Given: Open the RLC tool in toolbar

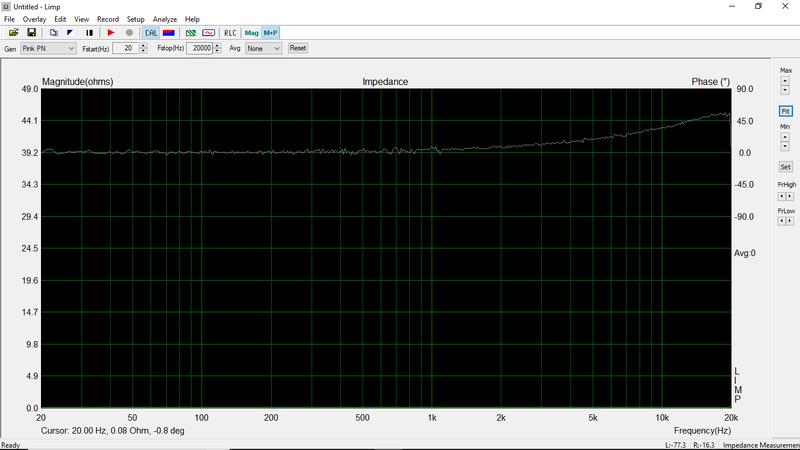Looking at the screenshot, I should (x=231, y=33).
